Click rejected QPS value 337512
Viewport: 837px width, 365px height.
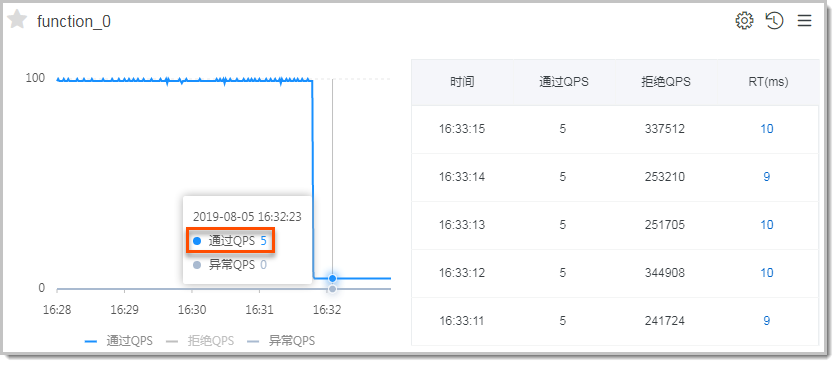(665, 129)
